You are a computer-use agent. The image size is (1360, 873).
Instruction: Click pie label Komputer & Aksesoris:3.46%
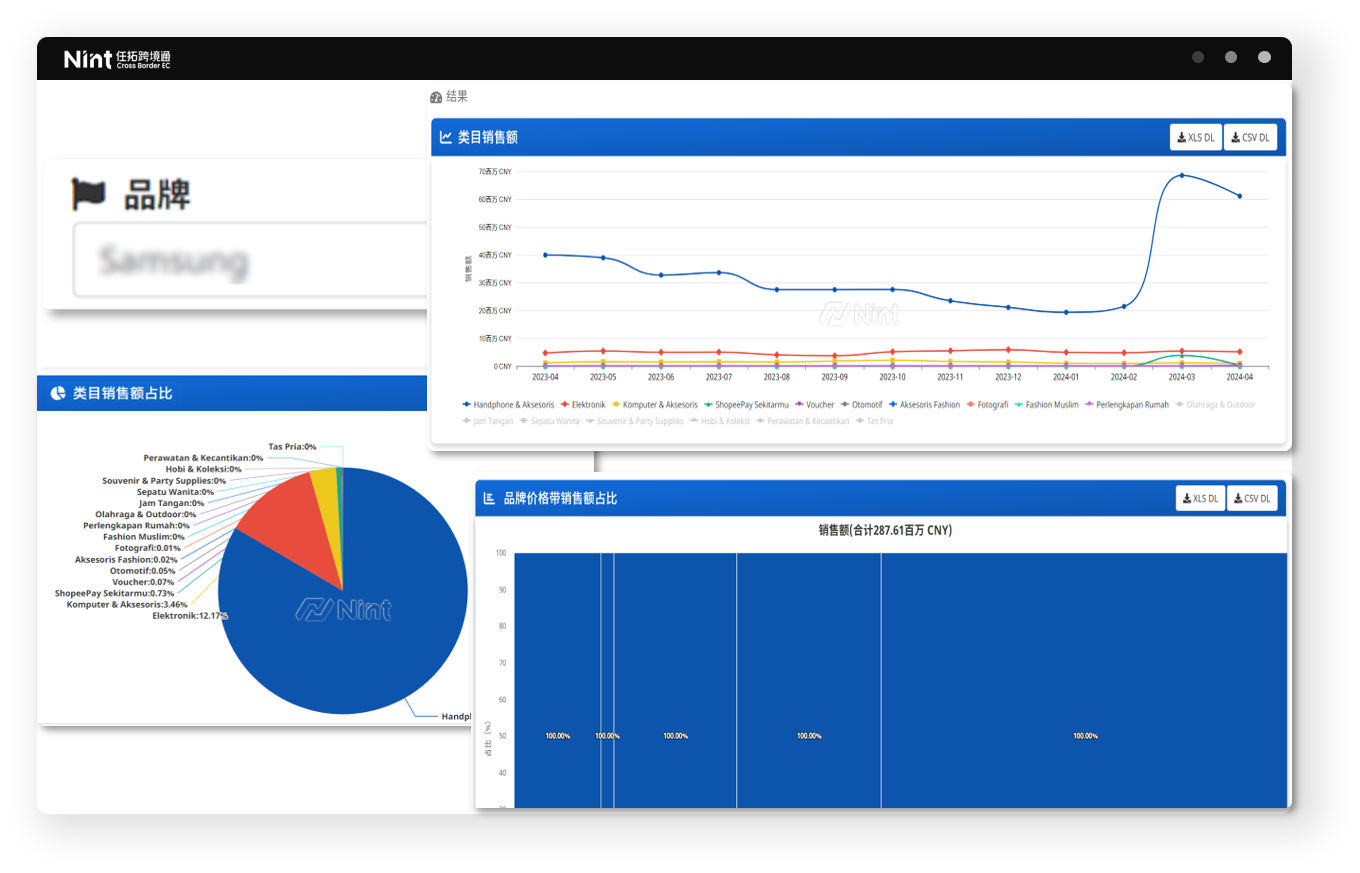127,604
